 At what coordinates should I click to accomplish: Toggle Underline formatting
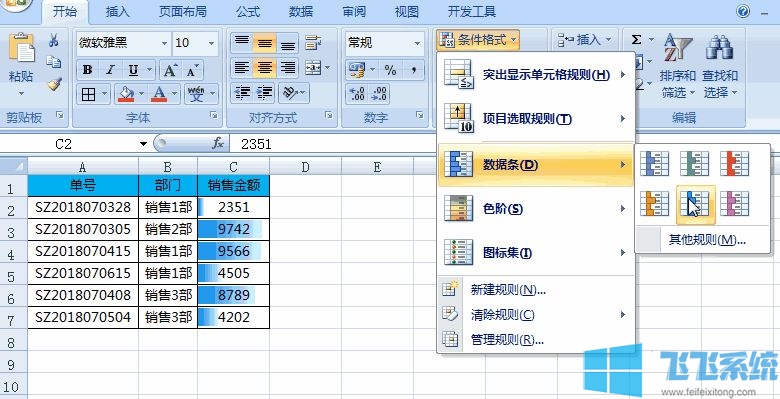(133, 70)
